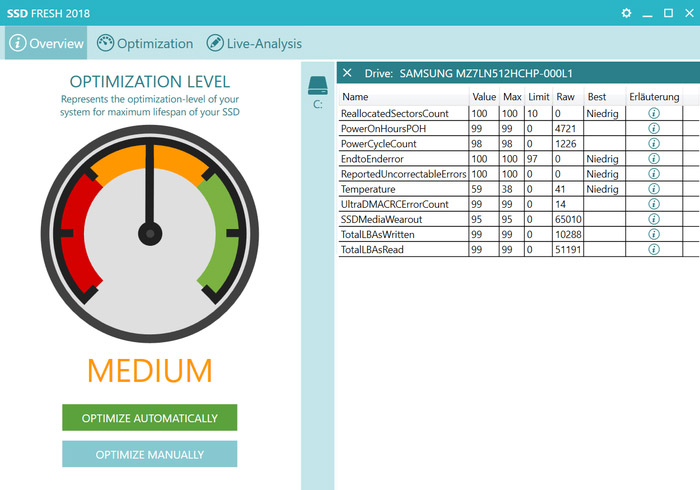Click the Erläuterung column header

point(654,96)
